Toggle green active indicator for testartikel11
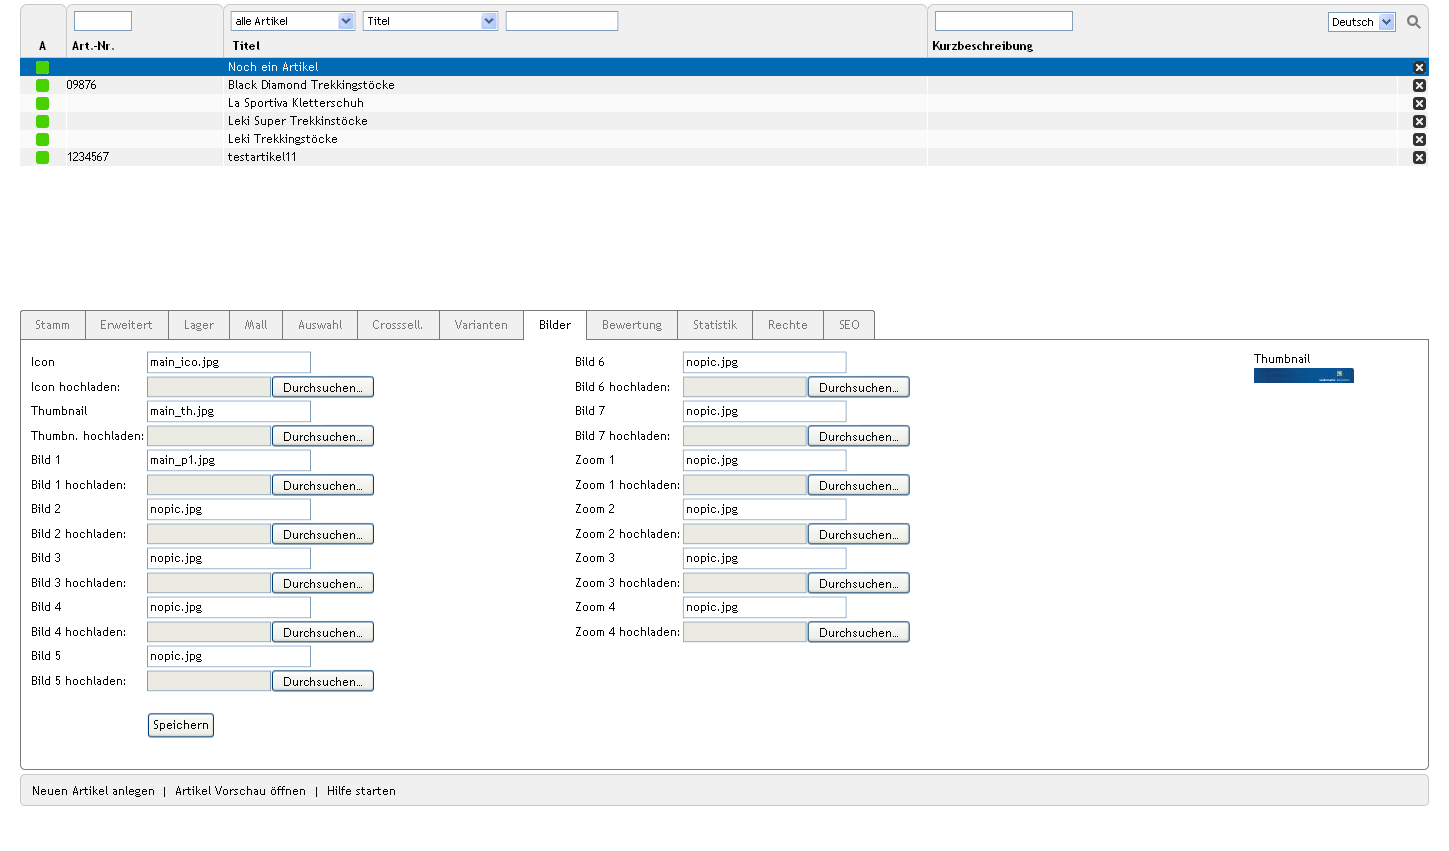This screenshot has width=1449, height=851. (x=42, y=157)
